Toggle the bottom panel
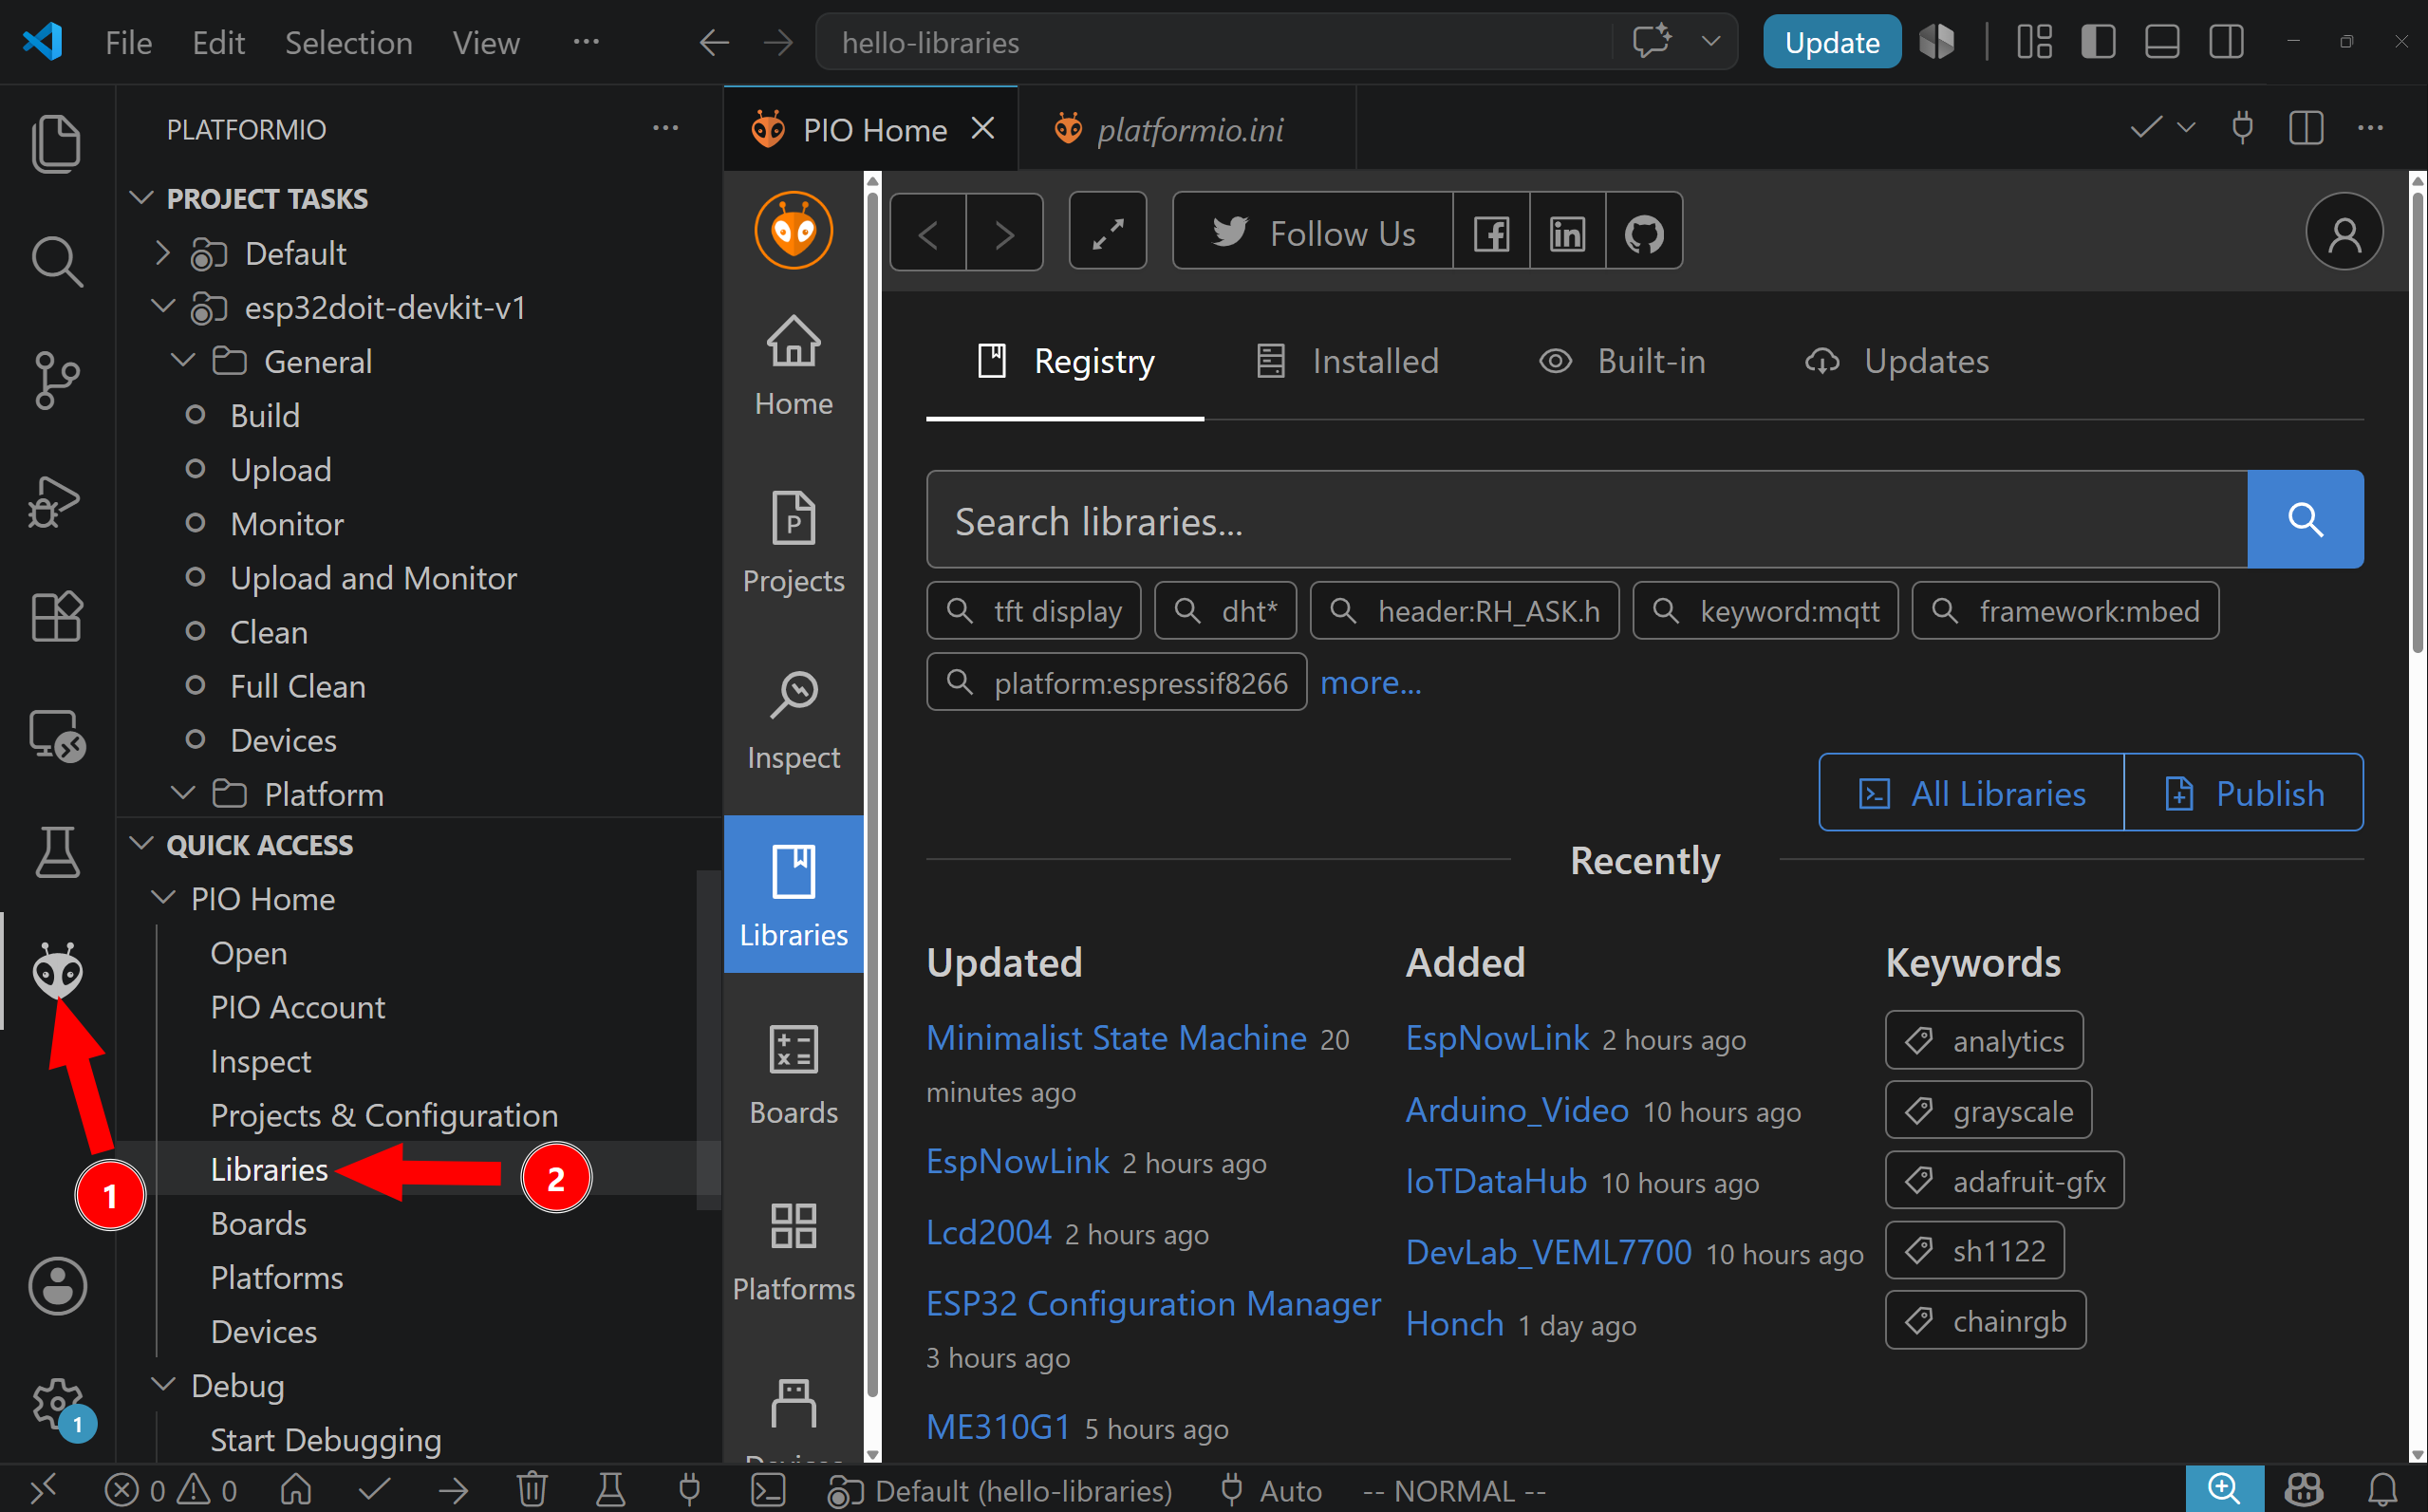Viewport: 2428px width, 1512px height. coord(2162,42)
